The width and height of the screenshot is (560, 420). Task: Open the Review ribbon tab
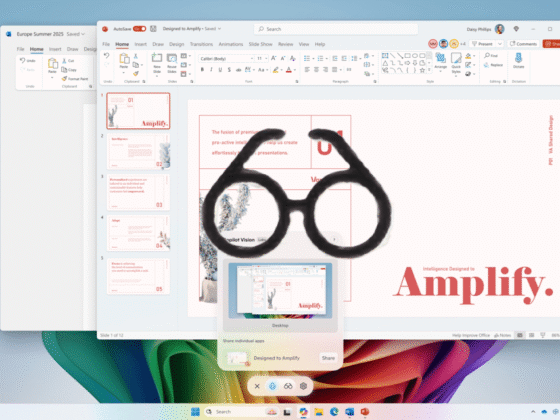(x=285, y=44)
